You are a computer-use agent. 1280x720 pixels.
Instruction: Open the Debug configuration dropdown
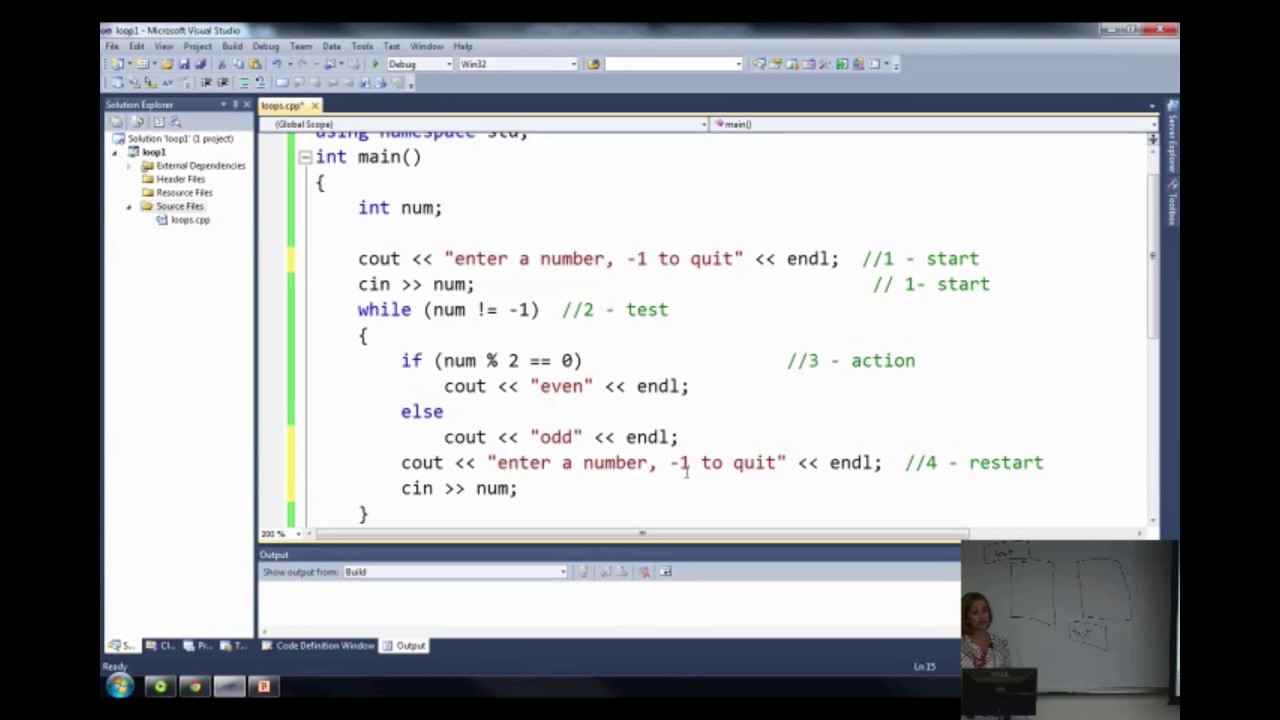pos(448,64)
